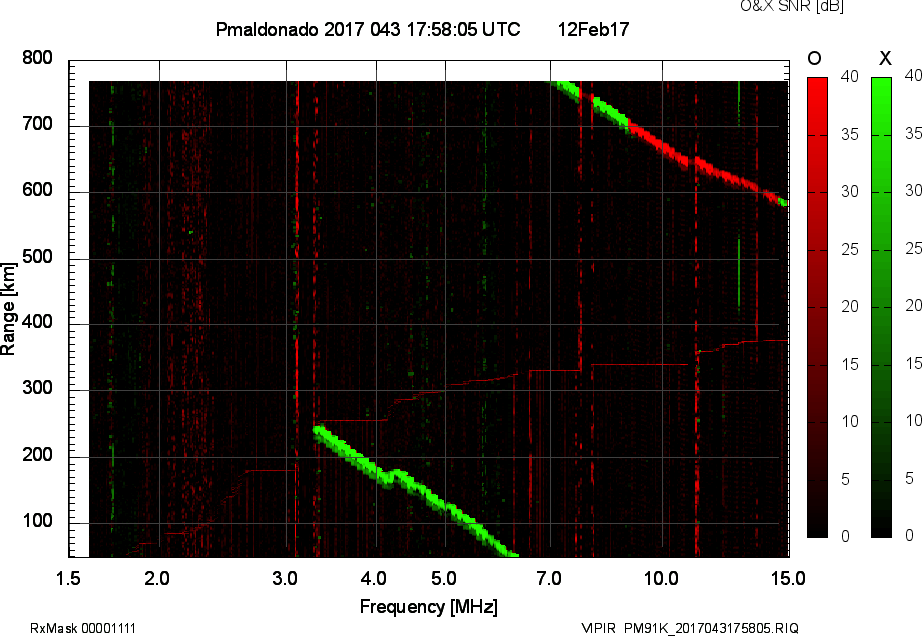Click the 'Range [km]' axis label
The image size is (922, 636).
pyautogui.click(x=8, y=309)
